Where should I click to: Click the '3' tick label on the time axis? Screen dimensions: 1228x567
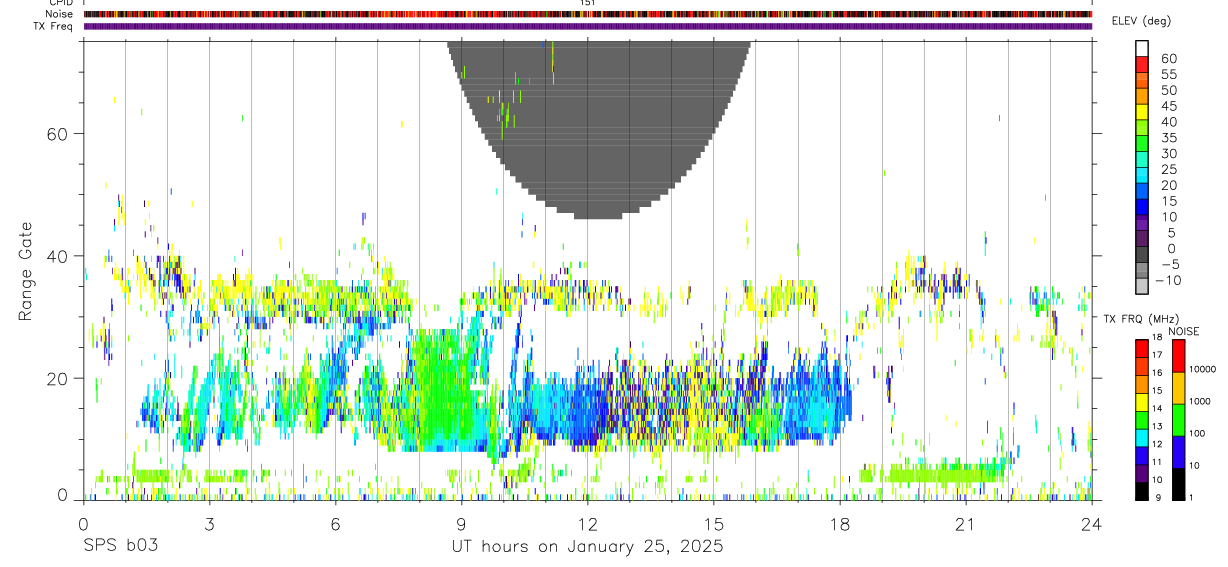(x=209, y=523)
